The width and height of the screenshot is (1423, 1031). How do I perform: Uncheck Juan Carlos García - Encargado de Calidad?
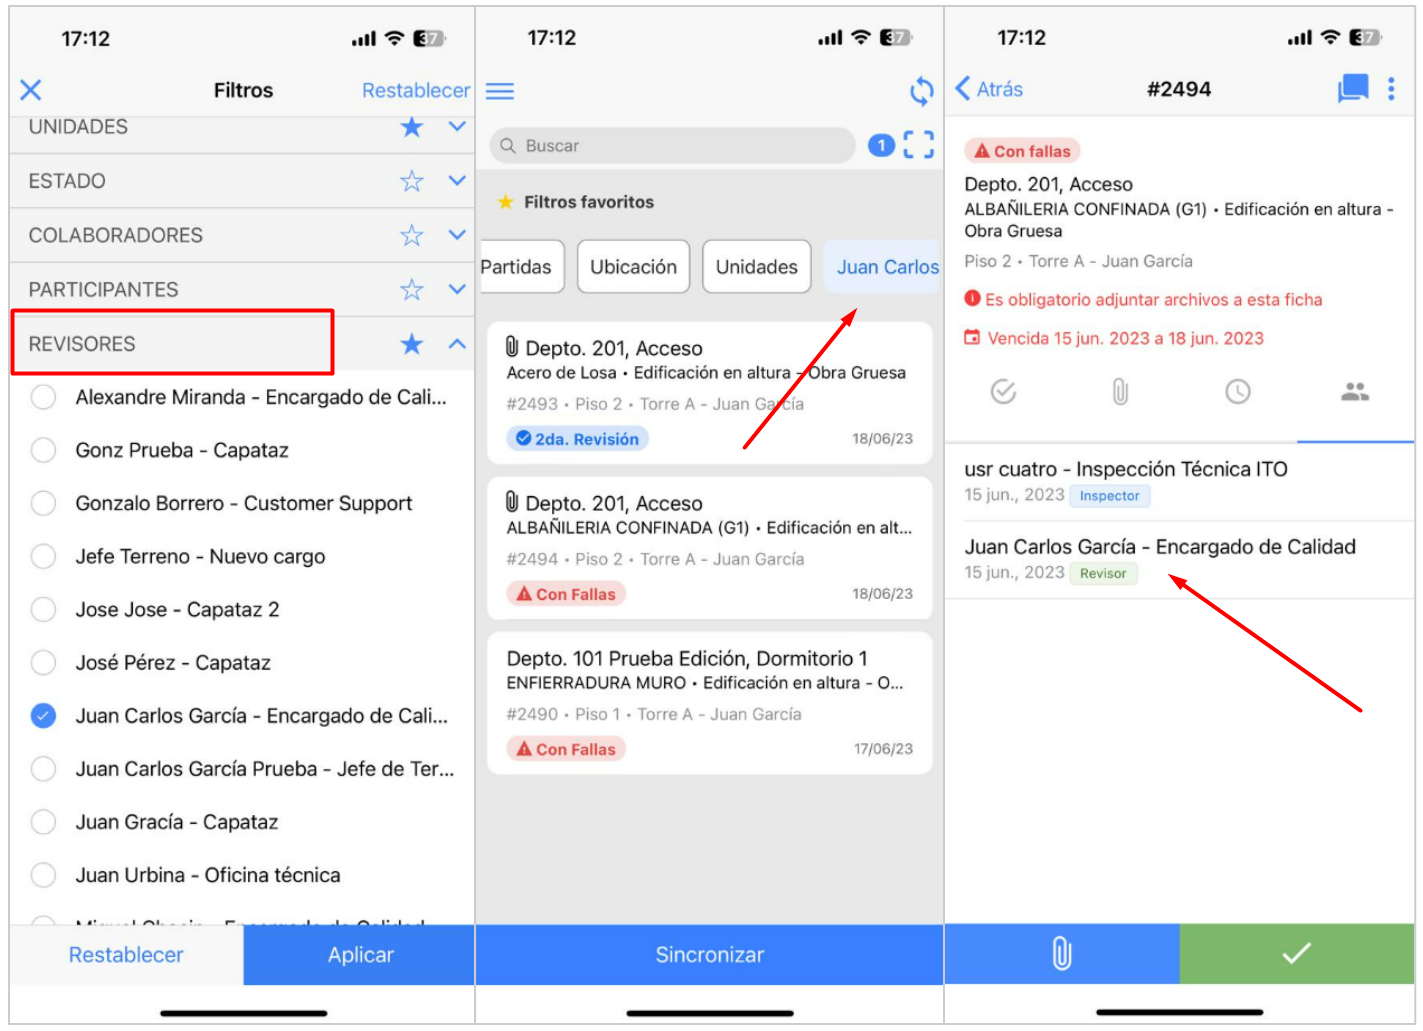44,716
